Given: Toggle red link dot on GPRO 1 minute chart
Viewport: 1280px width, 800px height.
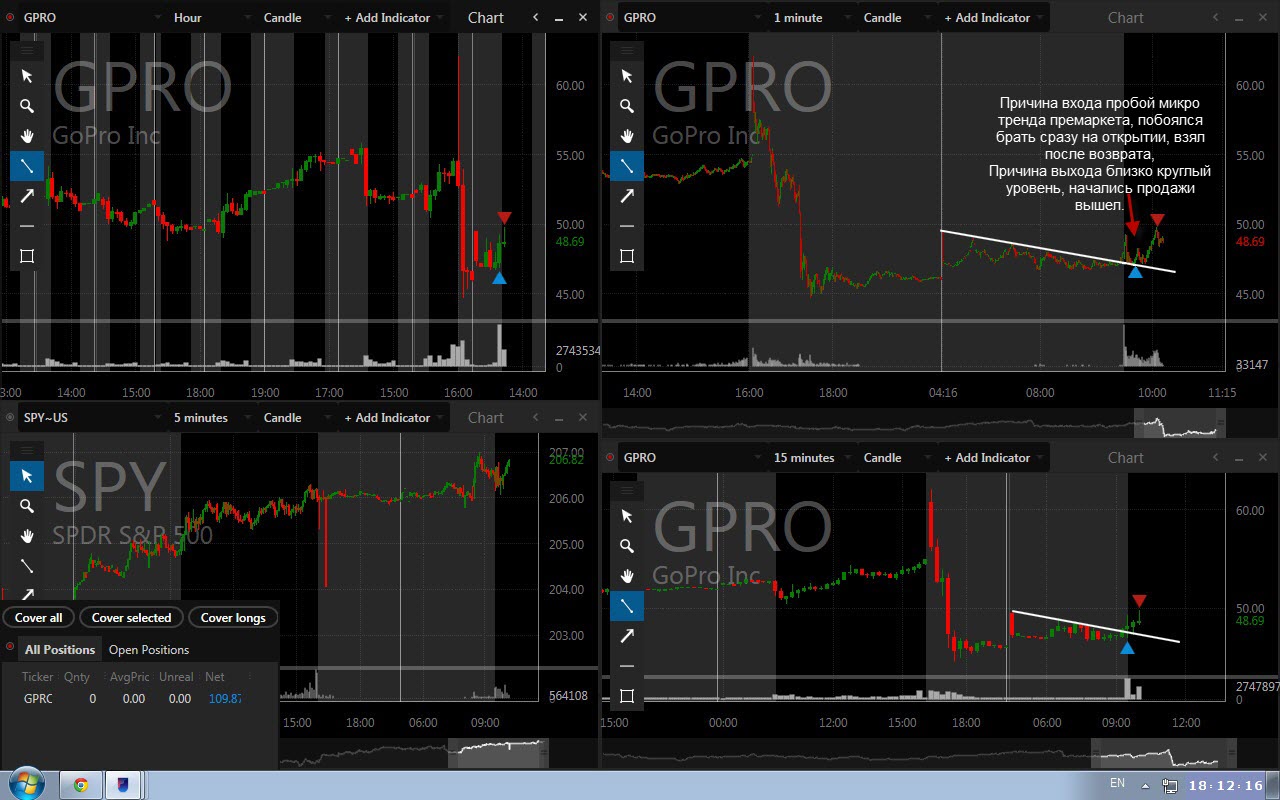Looking at the screenshot, I should click(x=610, y=18).
